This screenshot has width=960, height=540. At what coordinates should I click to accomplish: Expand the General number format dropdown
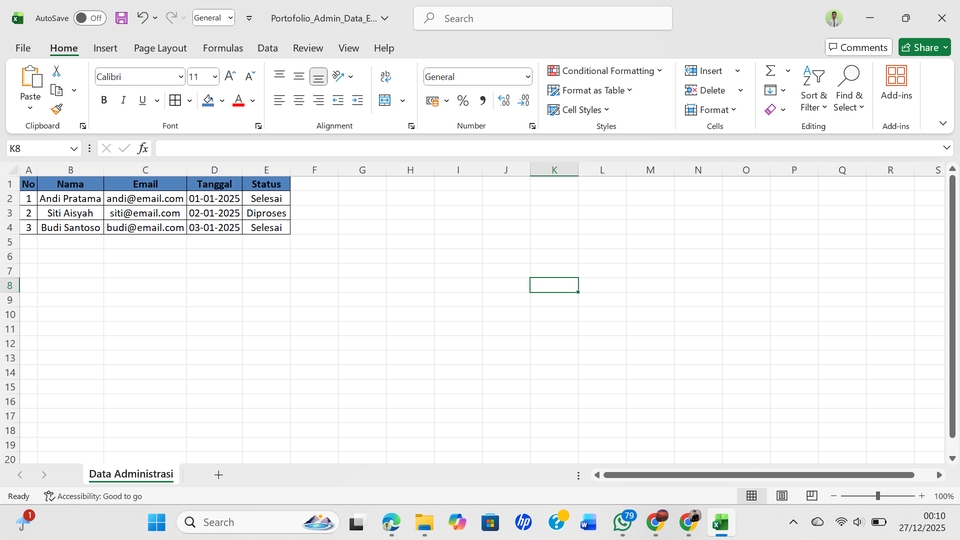(528, 77)
